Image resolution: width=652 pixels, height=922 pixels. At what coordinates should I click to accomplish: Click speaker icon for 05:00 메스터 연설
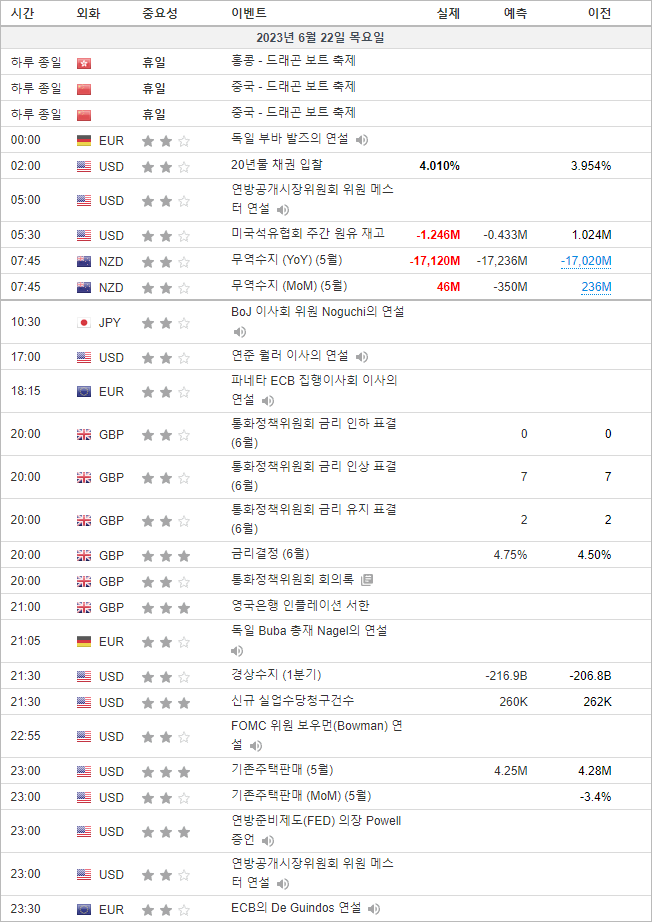pos(283,210)
